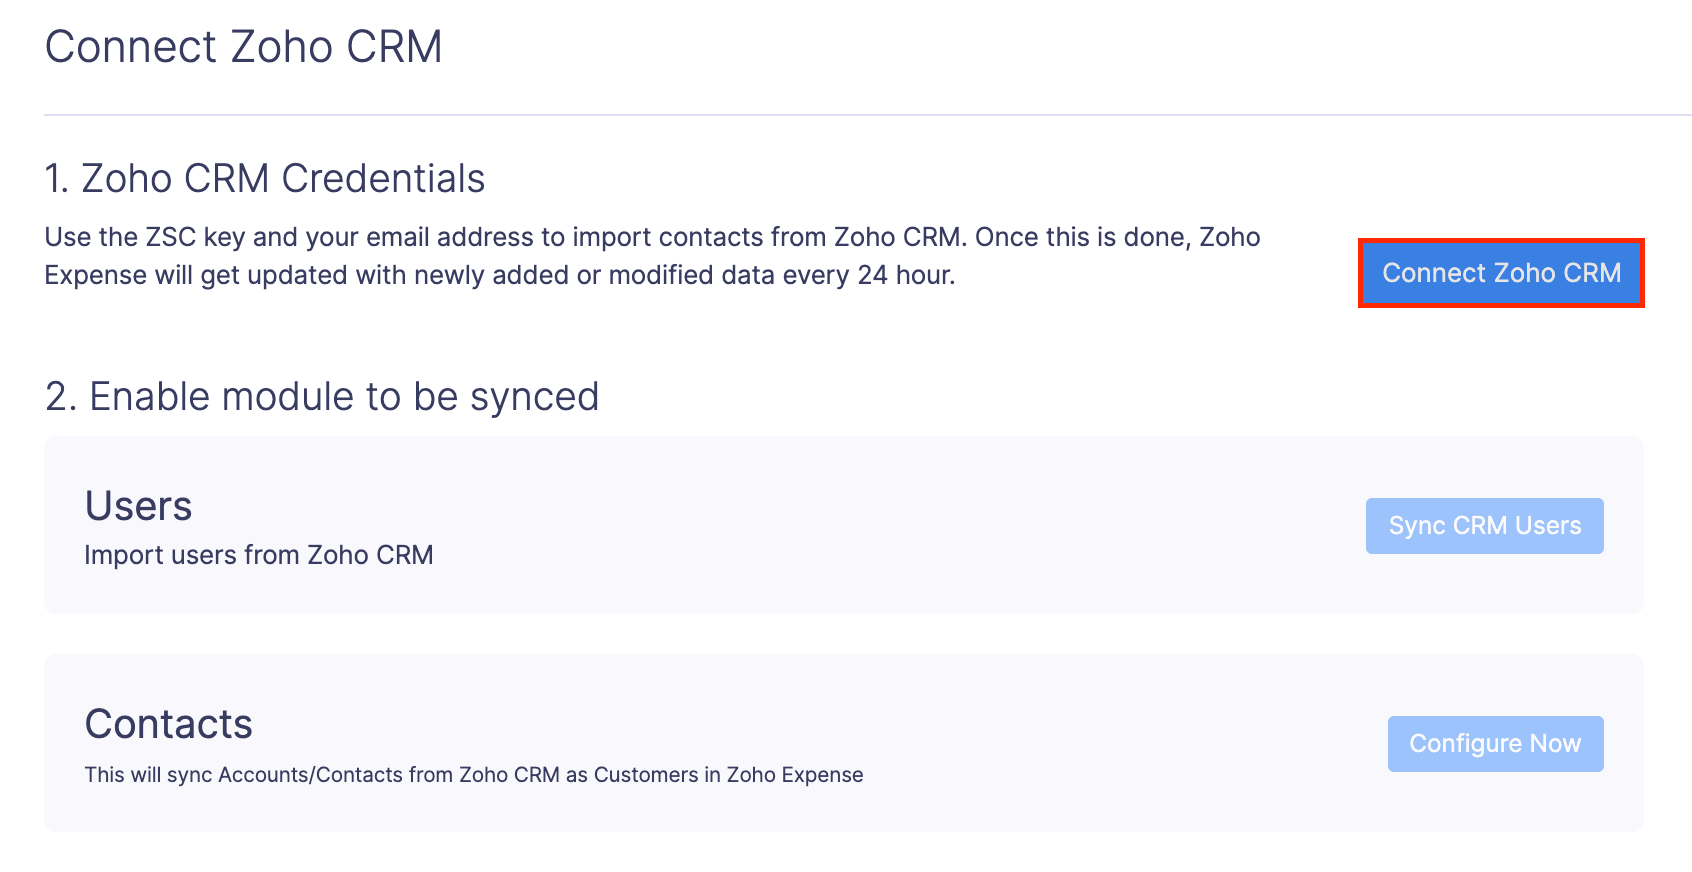Click the Users card title
Screen dimensions: 1692x872
(x=138, y=505)
